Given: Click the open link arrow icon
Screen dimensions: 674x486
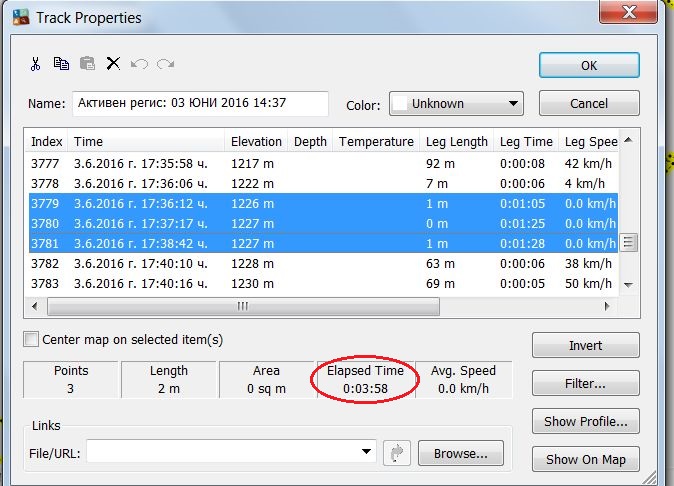Looking at the screenshot, I should [396, 453].
